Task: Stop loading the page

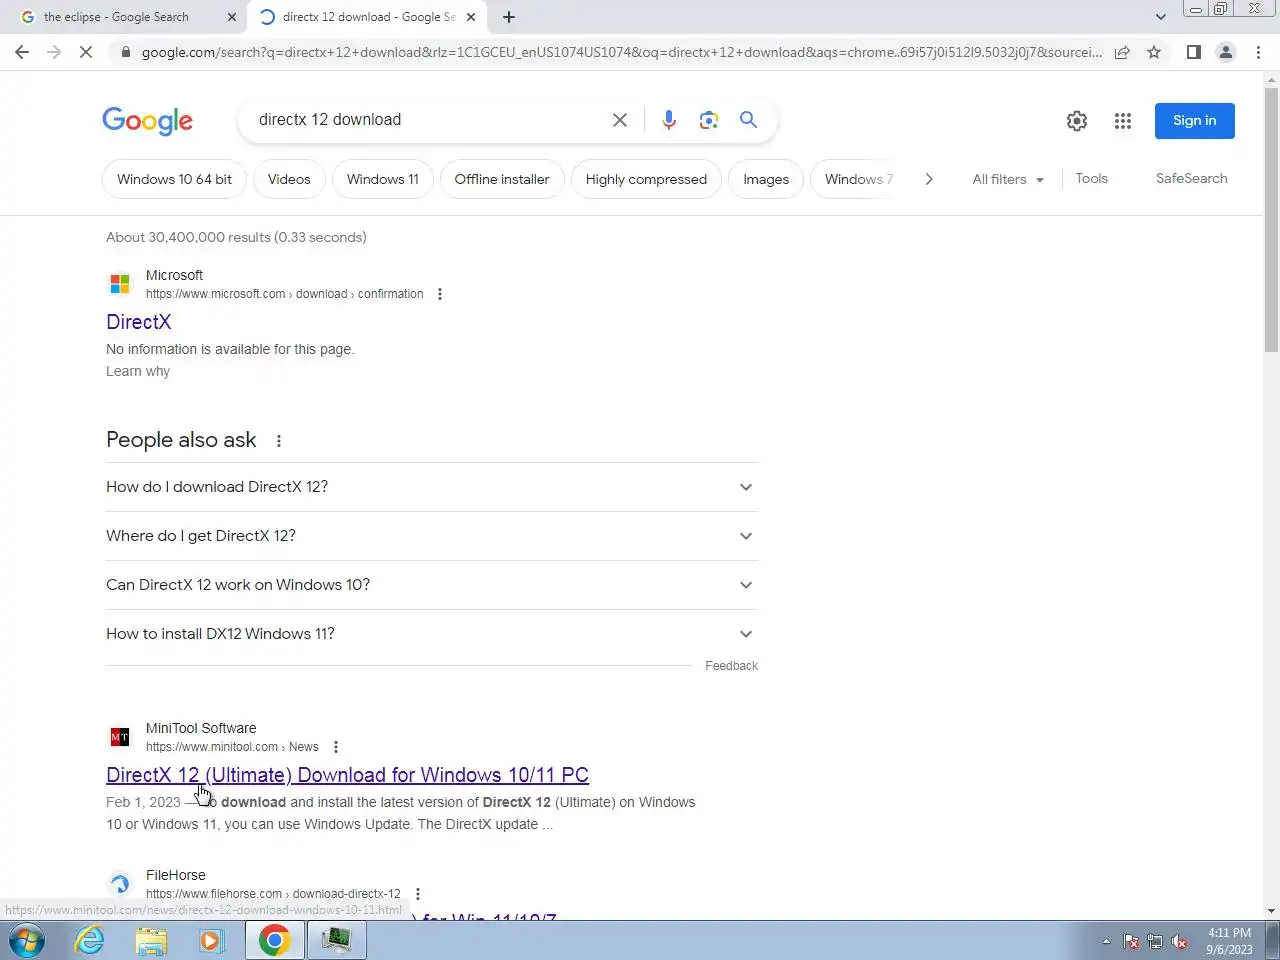Action: 86,52
